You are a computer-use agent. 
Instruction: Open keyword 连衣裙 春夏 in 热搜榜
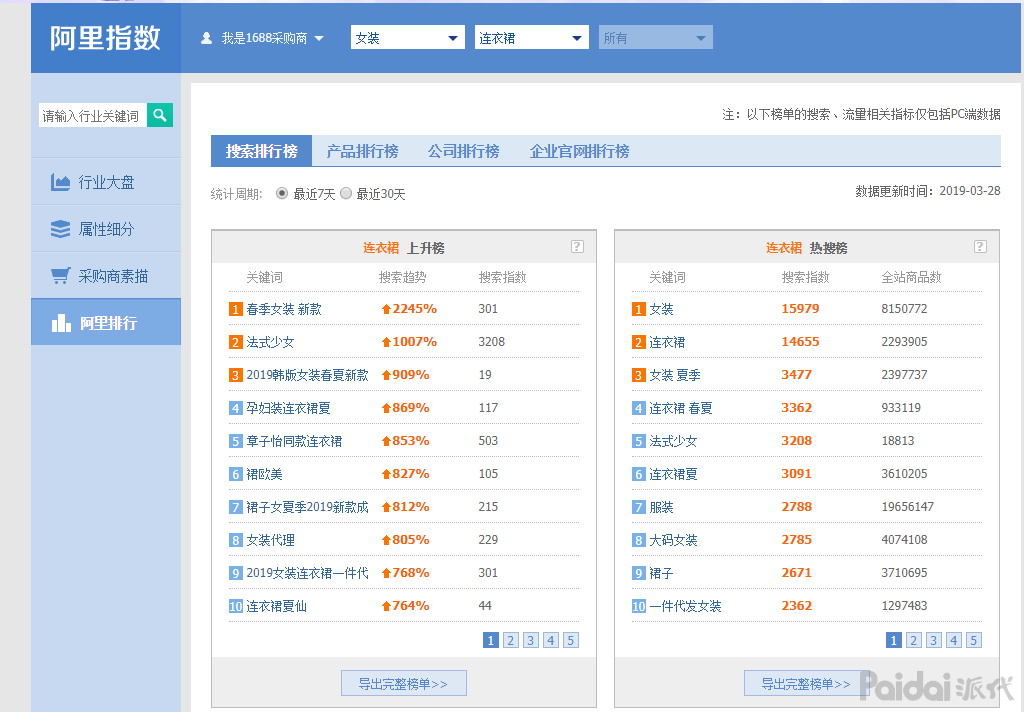[x=680, y=408]
